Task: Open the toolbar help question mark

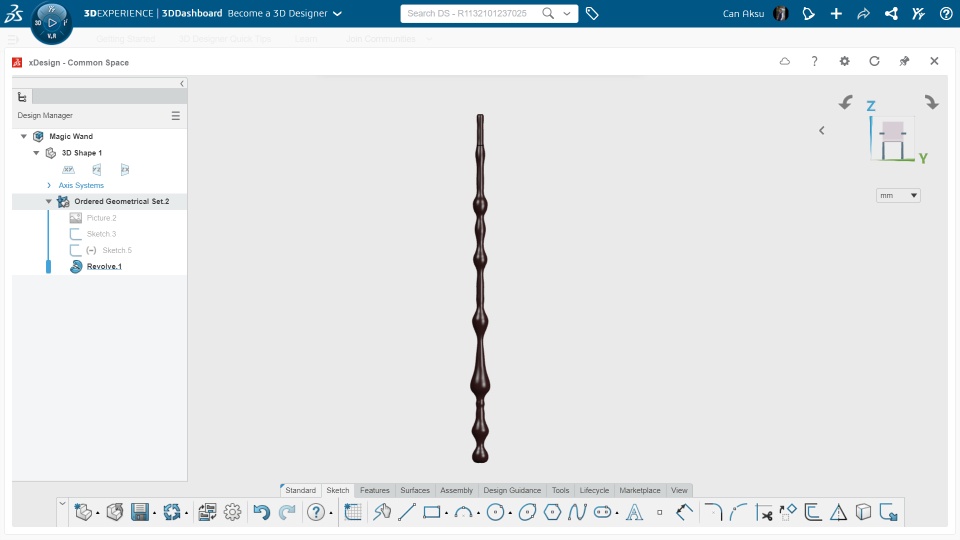Action: coord(316,512)
